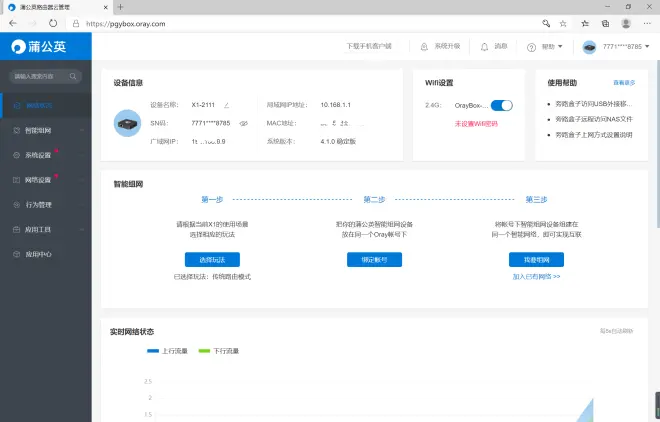Image resolution: width=660 pixels, height=422 pixels.
Task: Open 网络设置 in the sidebar
Action: [46, 180]
